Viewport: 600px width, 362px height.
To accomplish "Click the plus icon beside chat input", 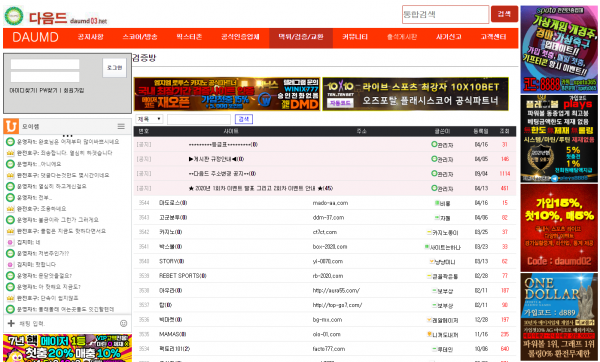I will point(11,323).
